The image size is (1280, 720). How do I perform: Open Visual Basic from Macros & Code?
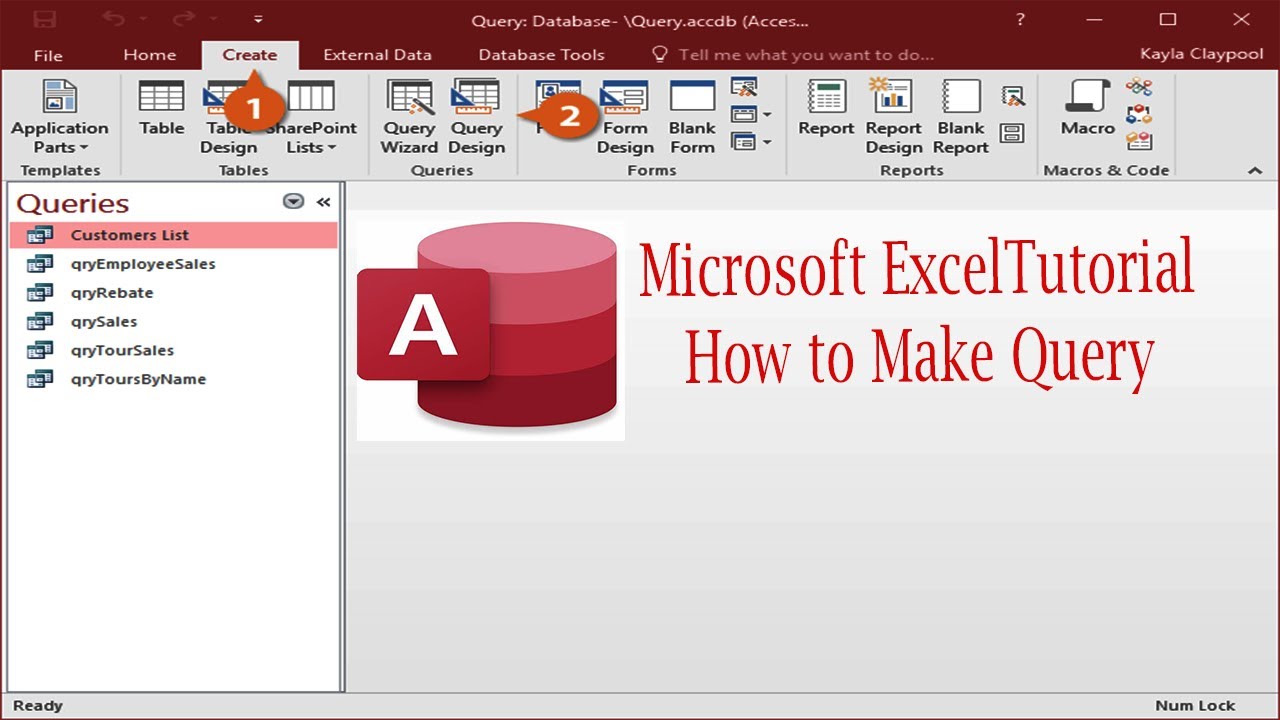[1139, 141]
